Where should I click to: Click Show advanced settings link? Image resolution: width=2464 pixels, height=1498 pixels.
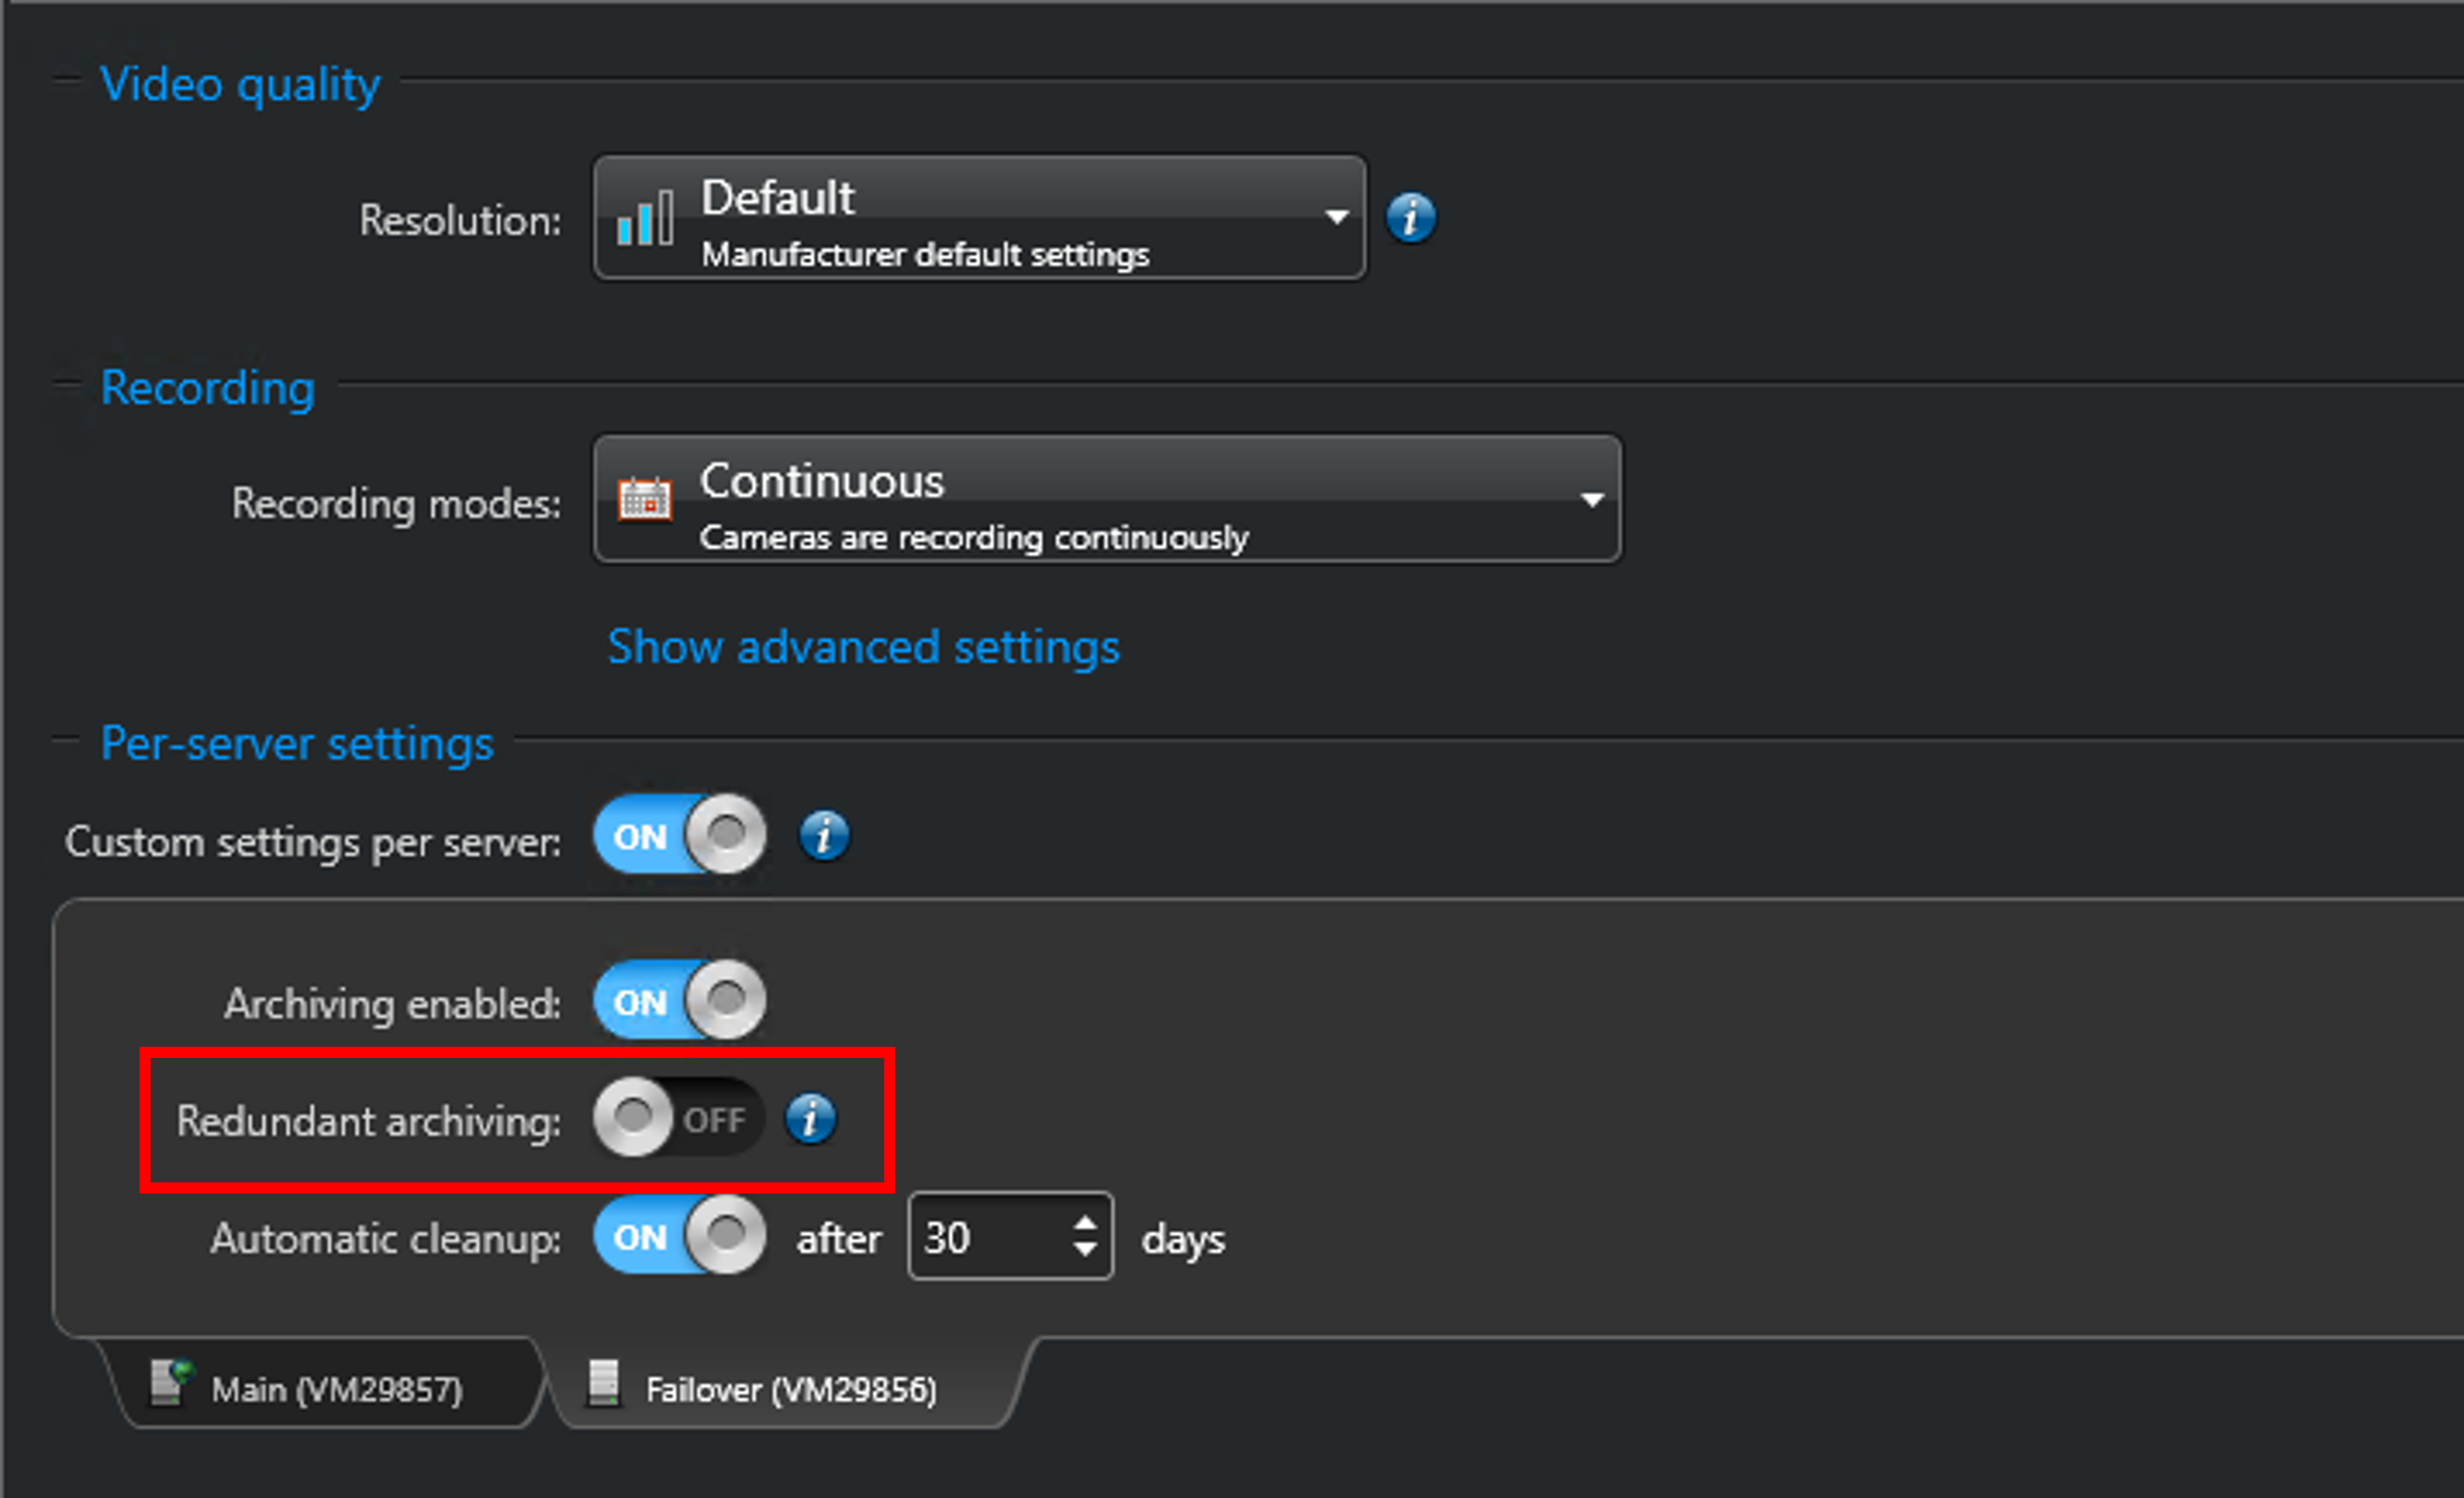(864, 647)
